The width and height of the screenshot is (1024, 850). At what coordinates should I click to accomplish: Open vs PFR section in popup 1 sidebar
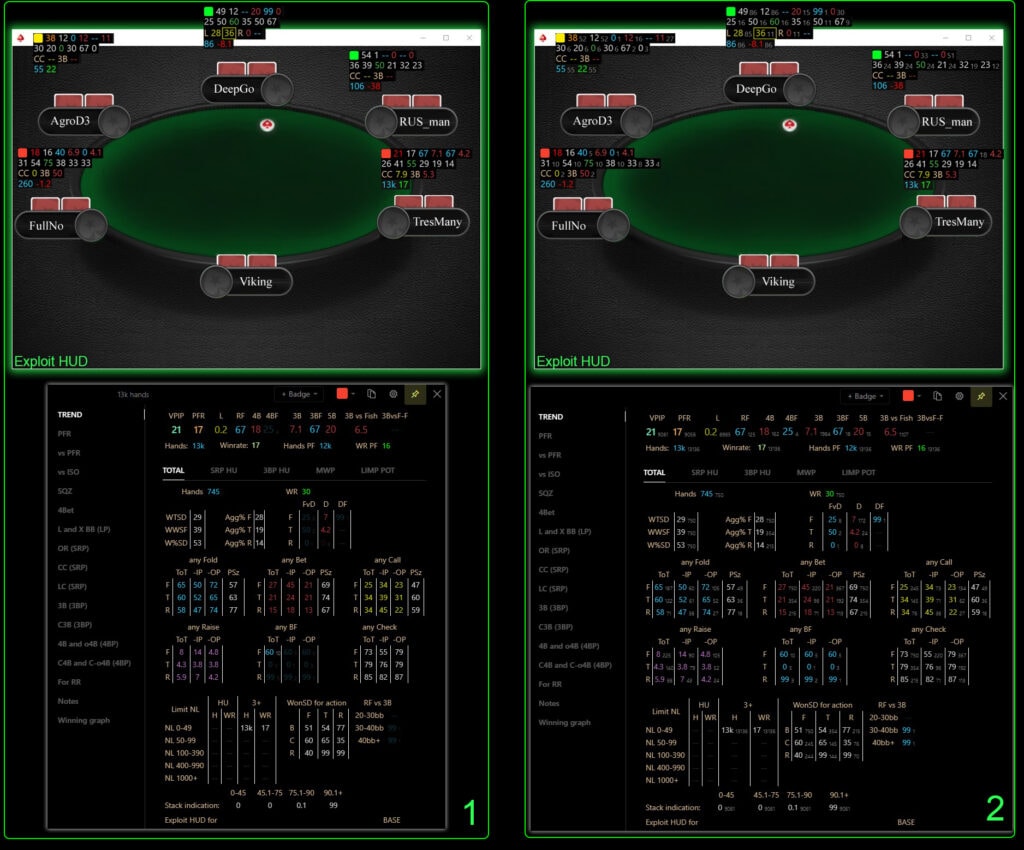(69, 452)
